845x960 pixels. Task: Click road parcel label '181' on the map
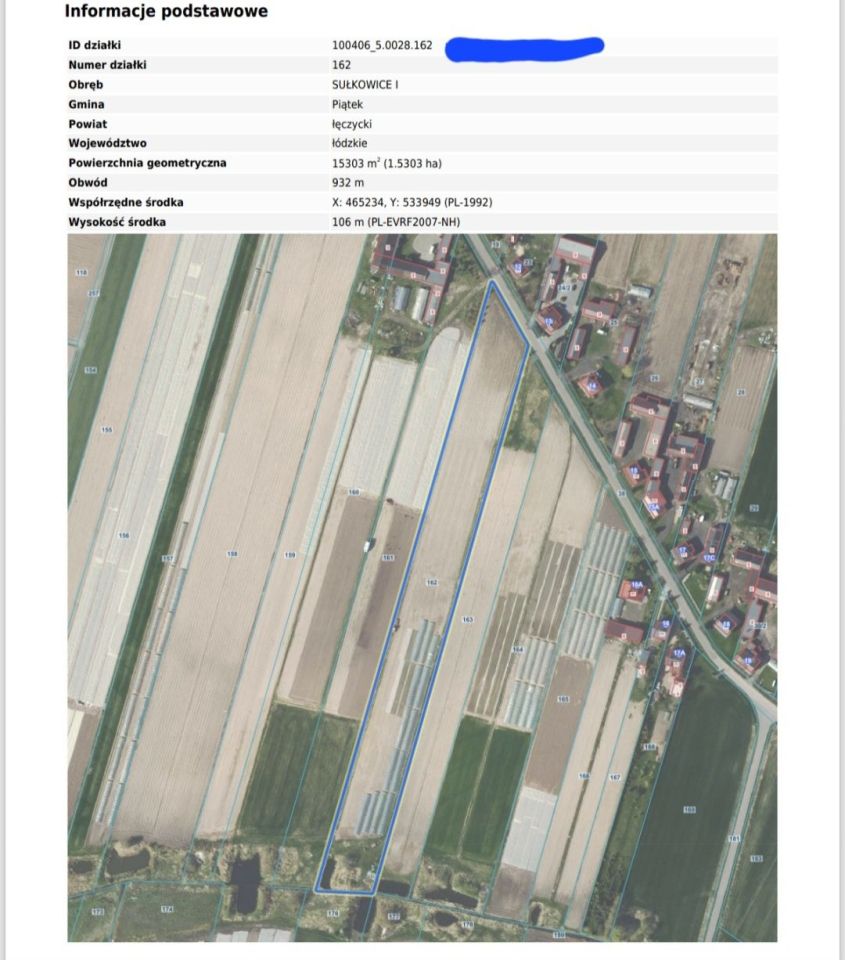(x=734, y=839)
